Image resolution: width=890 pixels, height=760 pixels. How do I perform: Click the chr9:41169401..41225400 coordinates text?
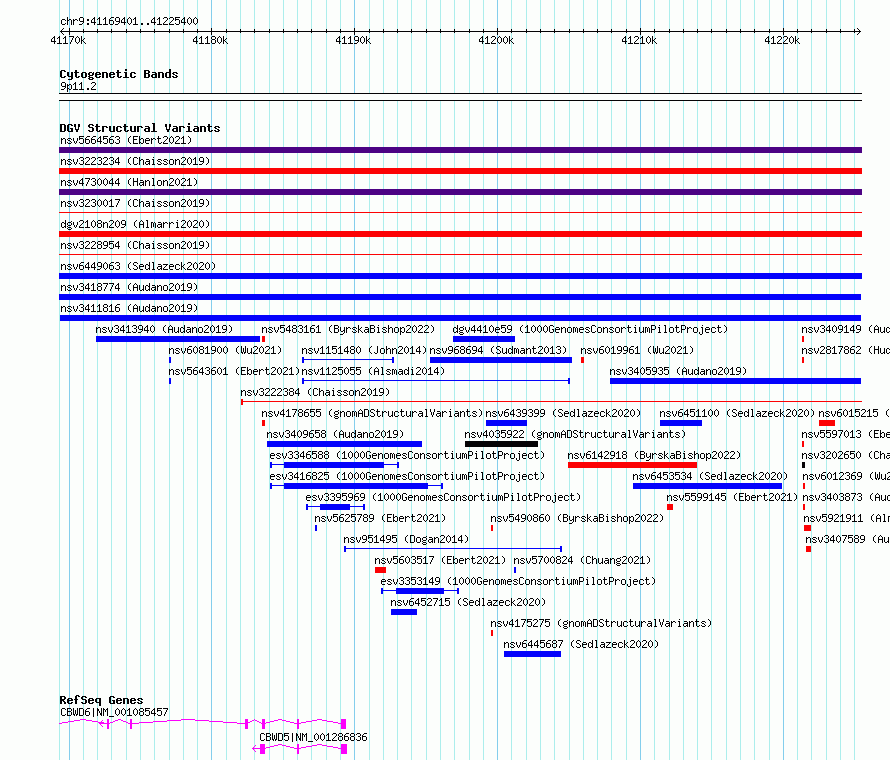129,22
